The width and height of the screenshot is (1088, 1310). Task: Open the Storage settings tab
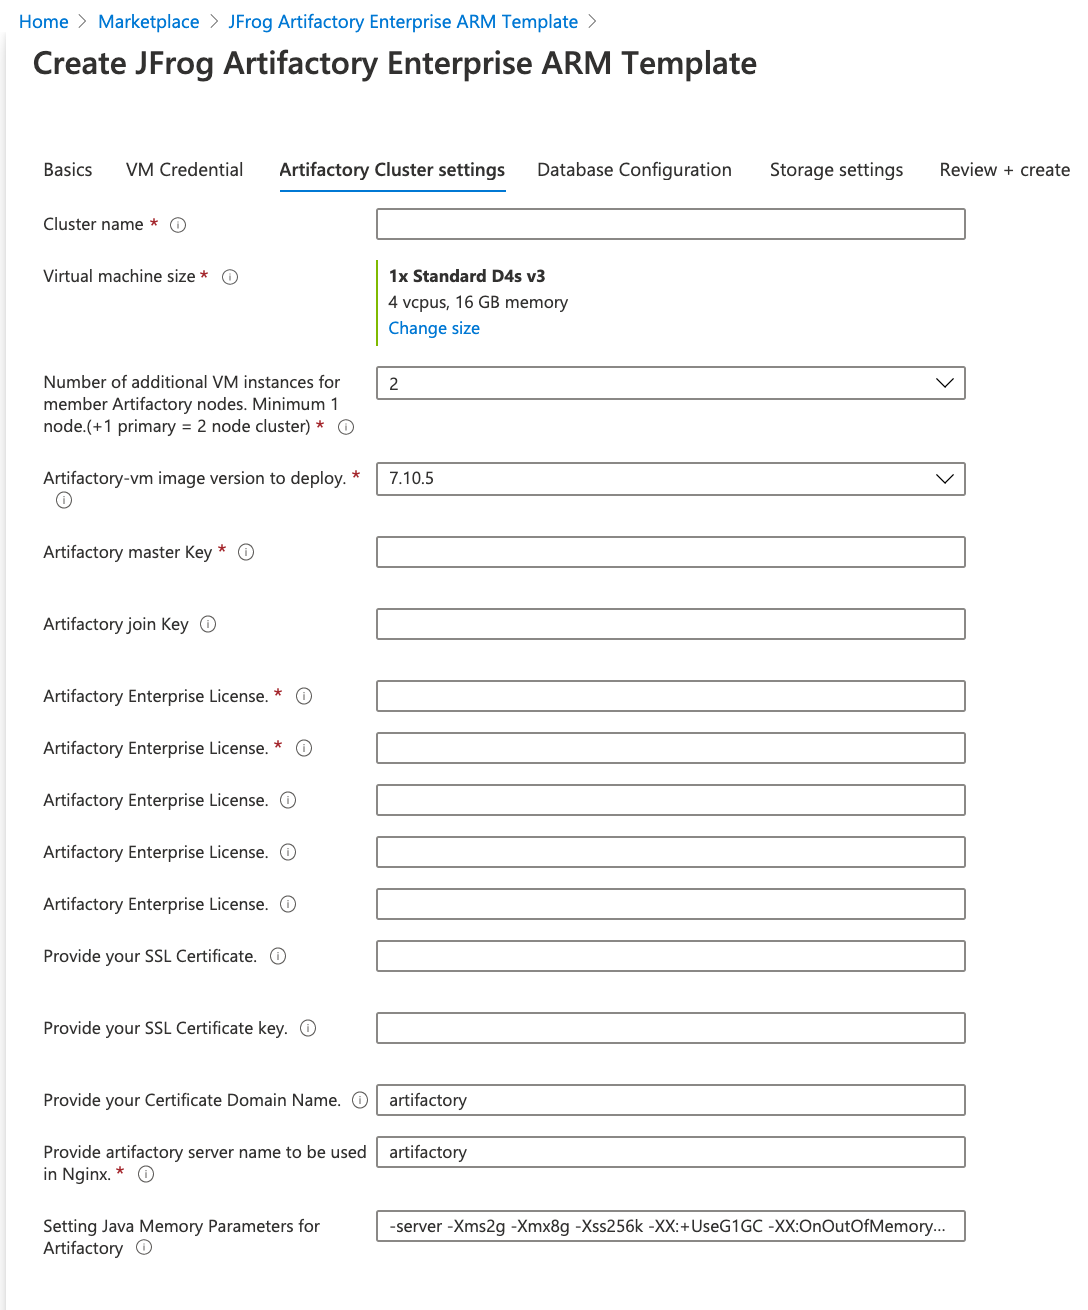836,170
